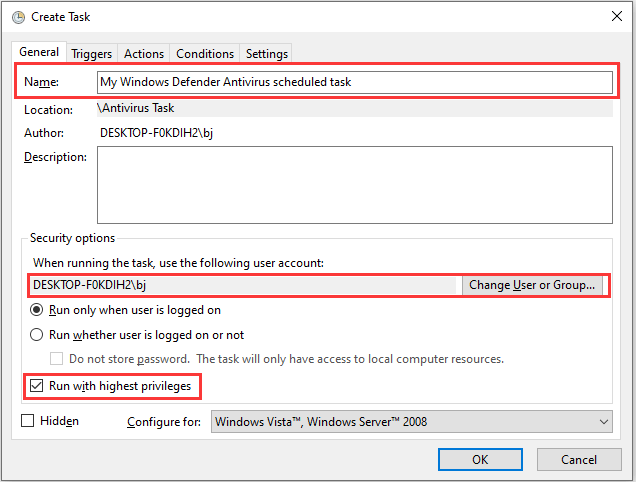
Task: Choose Run whether user is logged on or not
Action: [37, 335]
